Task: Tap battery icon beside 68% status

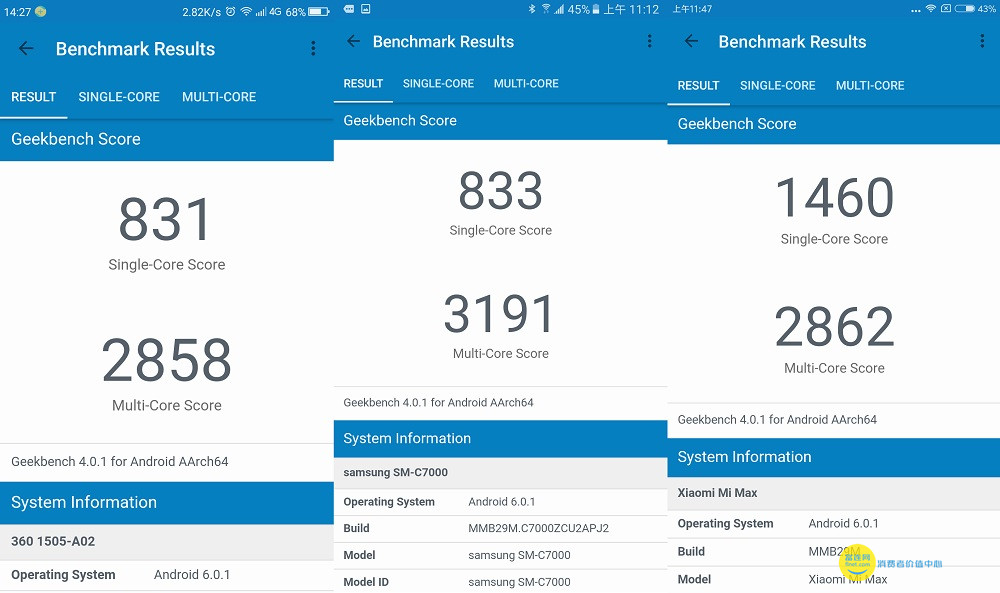Action: point(319,11)
